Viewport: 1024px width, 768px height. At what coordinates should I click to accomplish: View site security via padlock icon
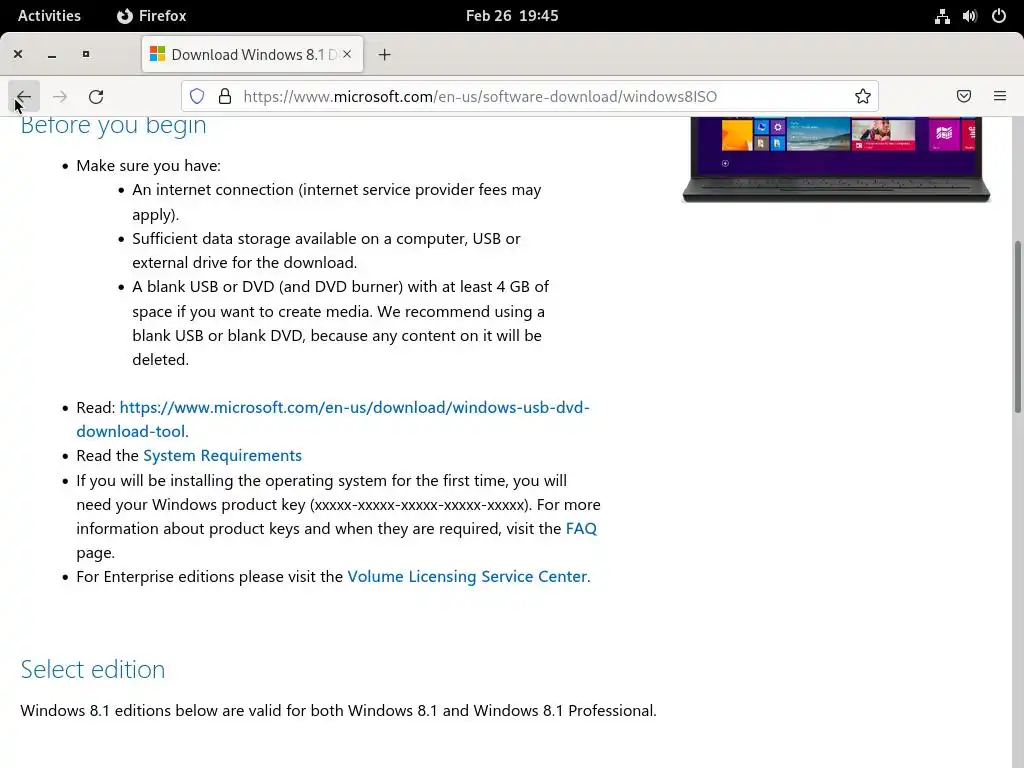tap(225, 97)
